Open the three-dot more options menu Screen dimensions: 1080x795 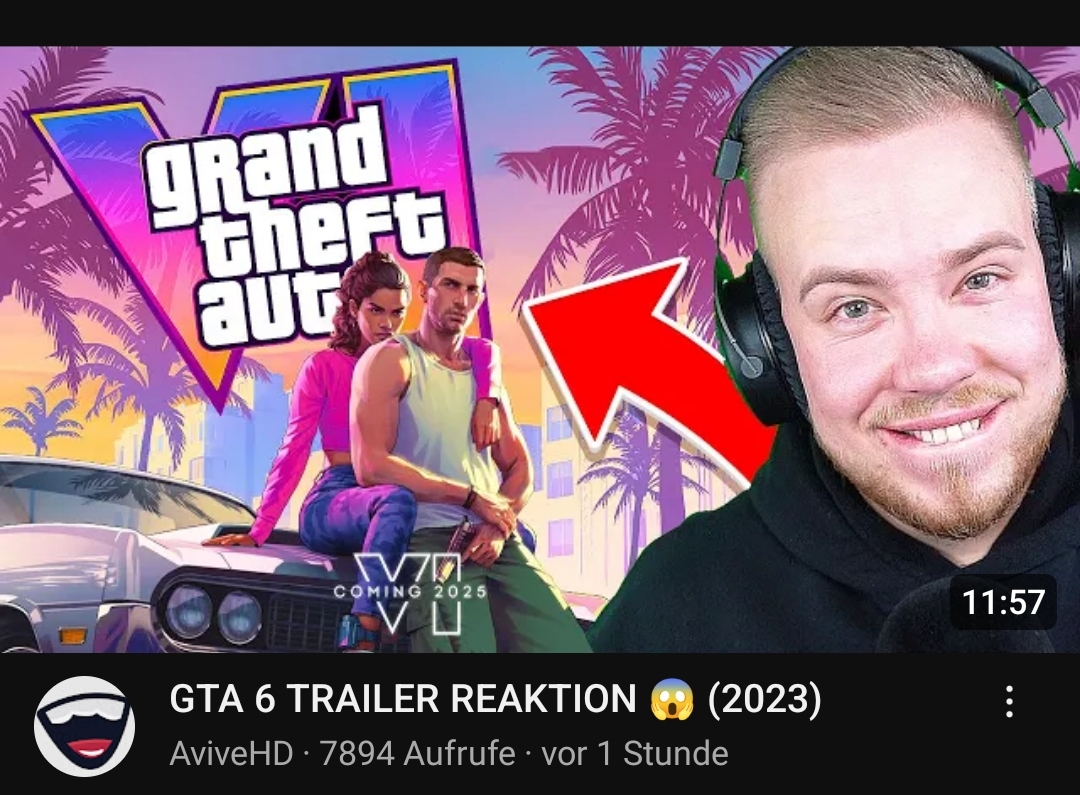1009,701
